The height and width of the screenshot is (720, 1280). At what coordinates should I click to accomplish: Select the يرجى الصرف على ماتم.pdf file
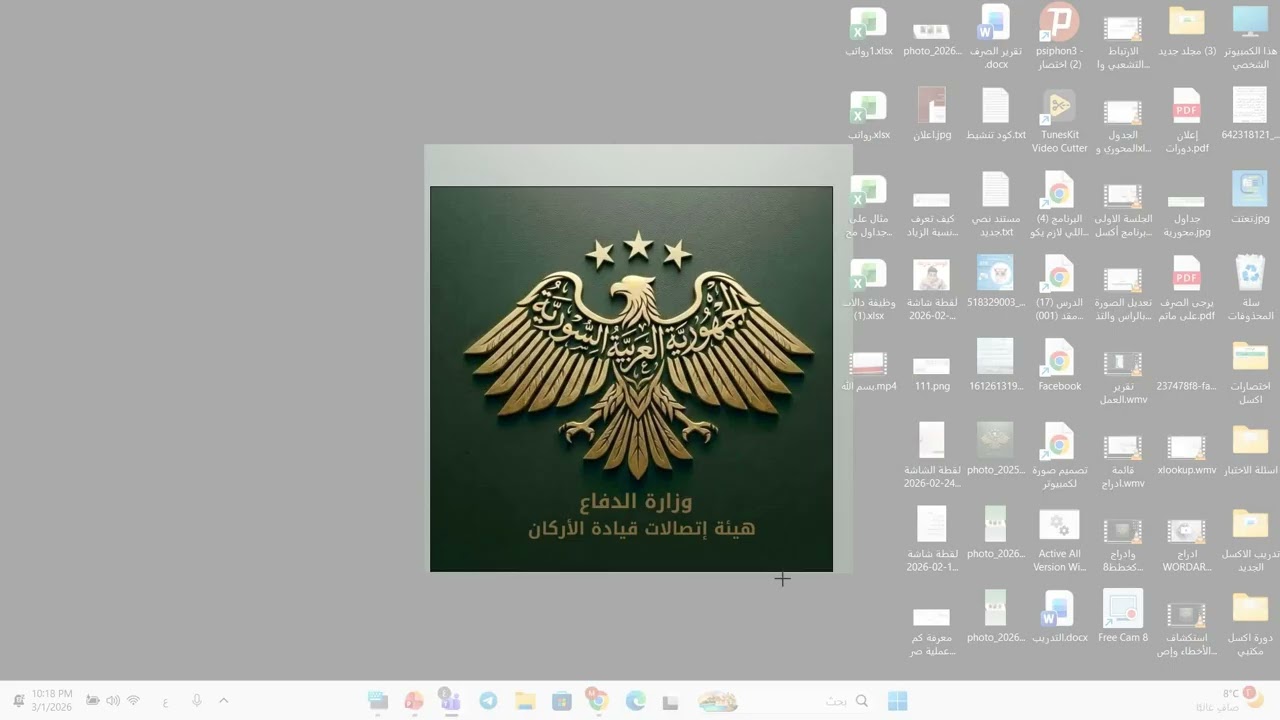coord(1186,289)
